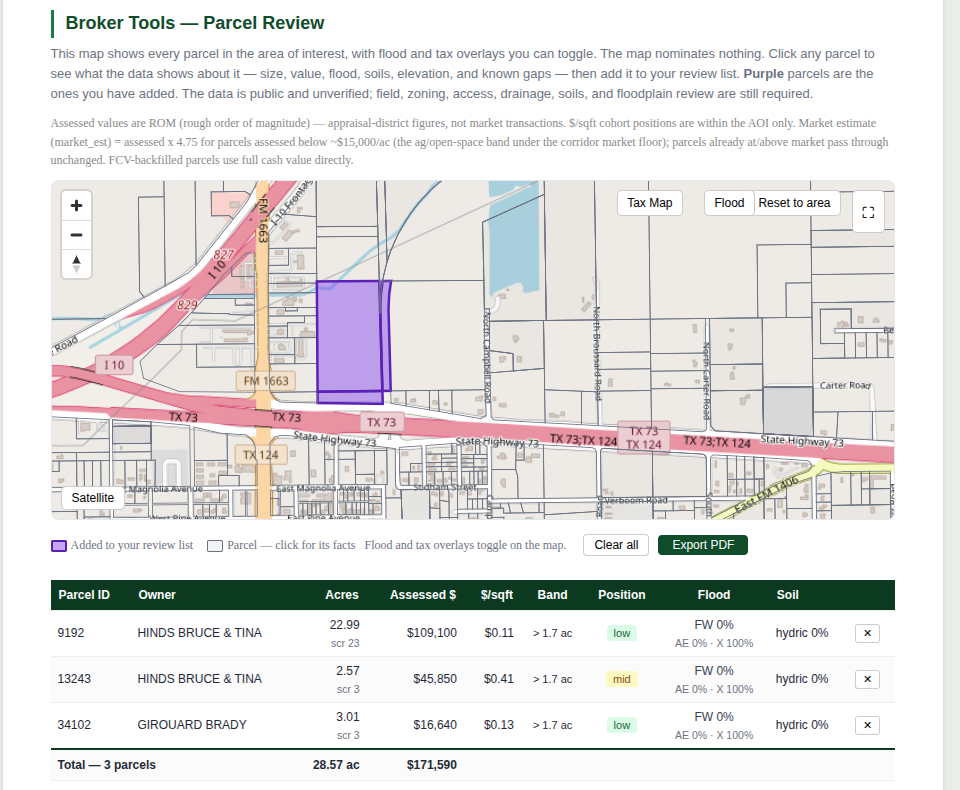Click parcel ID 13243 cell
Viewport: 960px width, 790px height.
74,679
